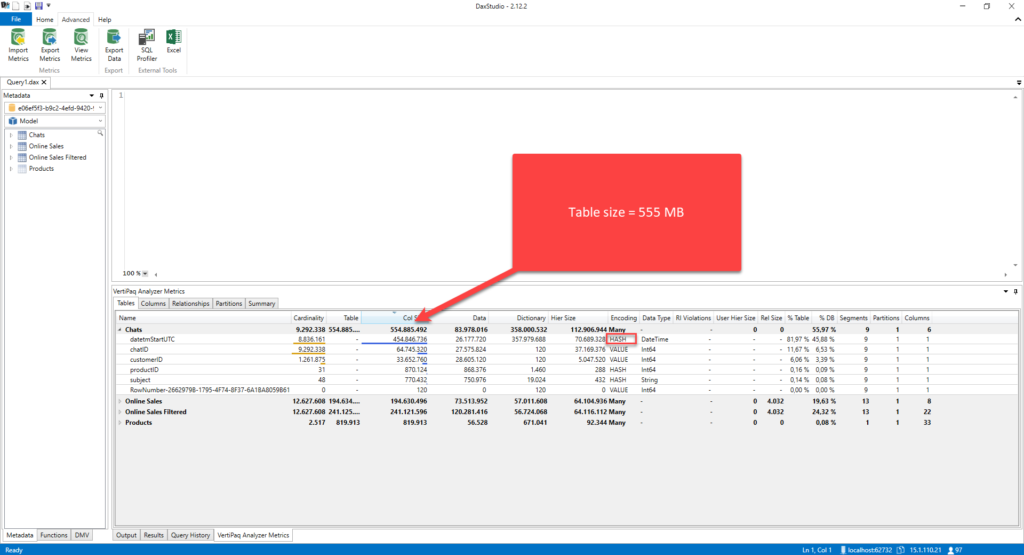Click the editor horizontal scrollbar left arrow
The height and width of the screenshot is (555, 1024).
point(156,274)
